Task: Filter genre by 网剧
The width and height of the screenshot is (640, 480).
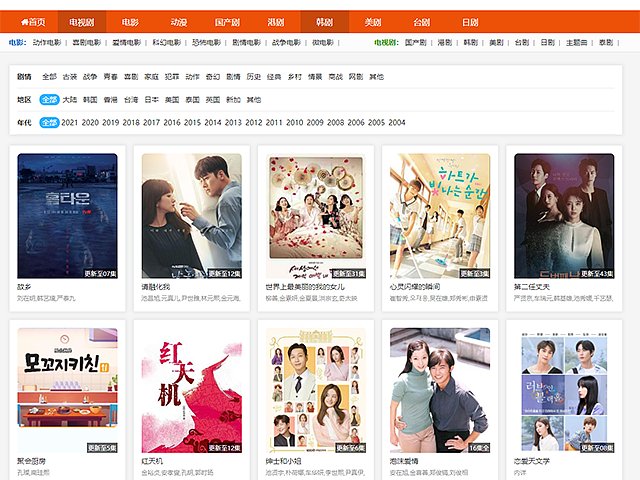Action: coord(356,77)
